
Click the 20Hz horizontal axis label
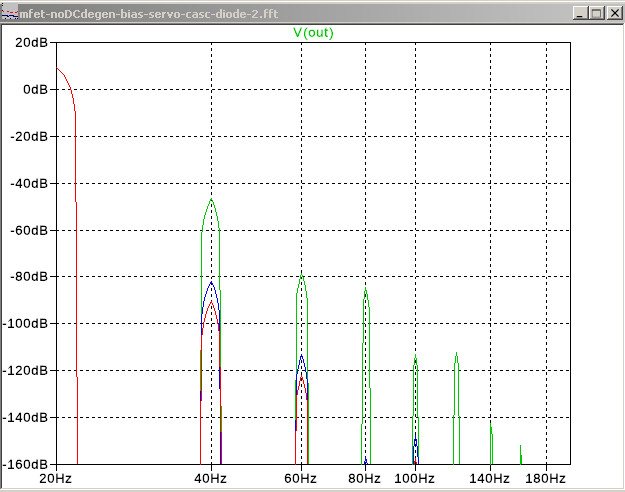pos(55,478)
